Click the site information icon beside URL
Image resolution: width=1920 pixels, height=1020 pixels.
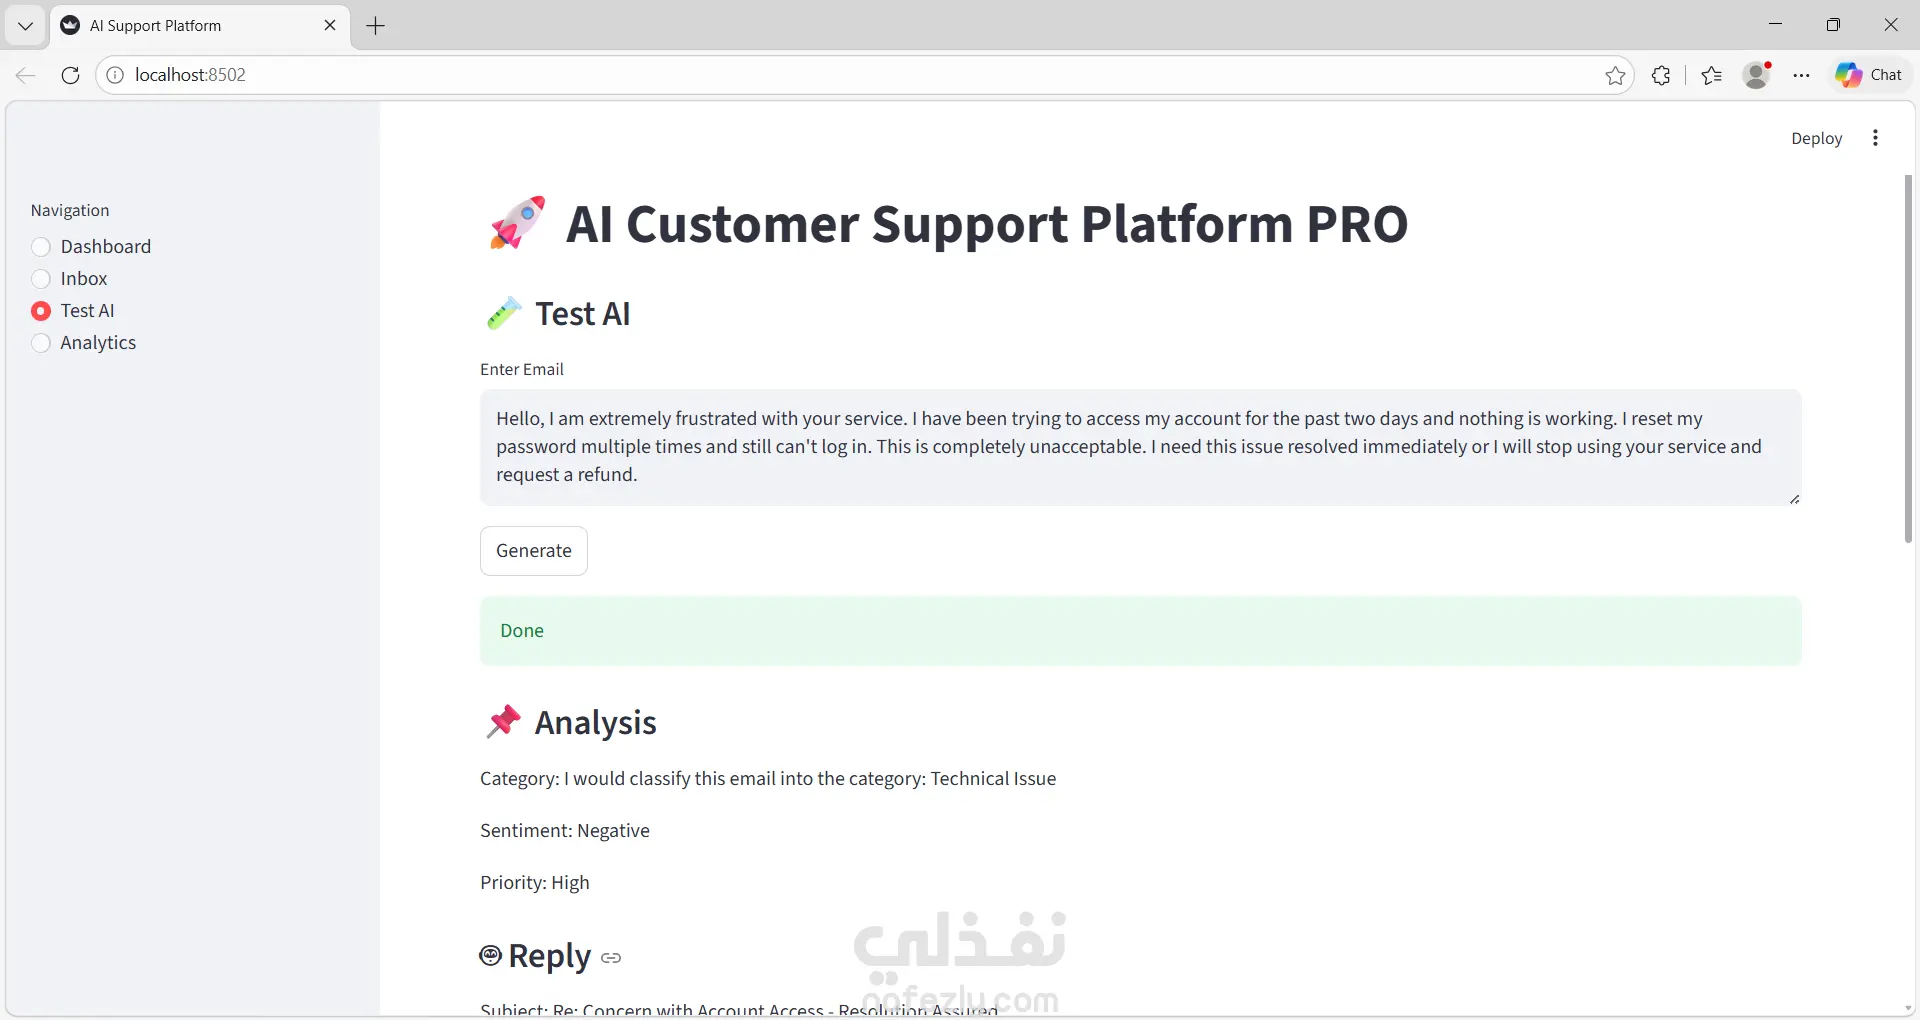click(x=116, y=75)
